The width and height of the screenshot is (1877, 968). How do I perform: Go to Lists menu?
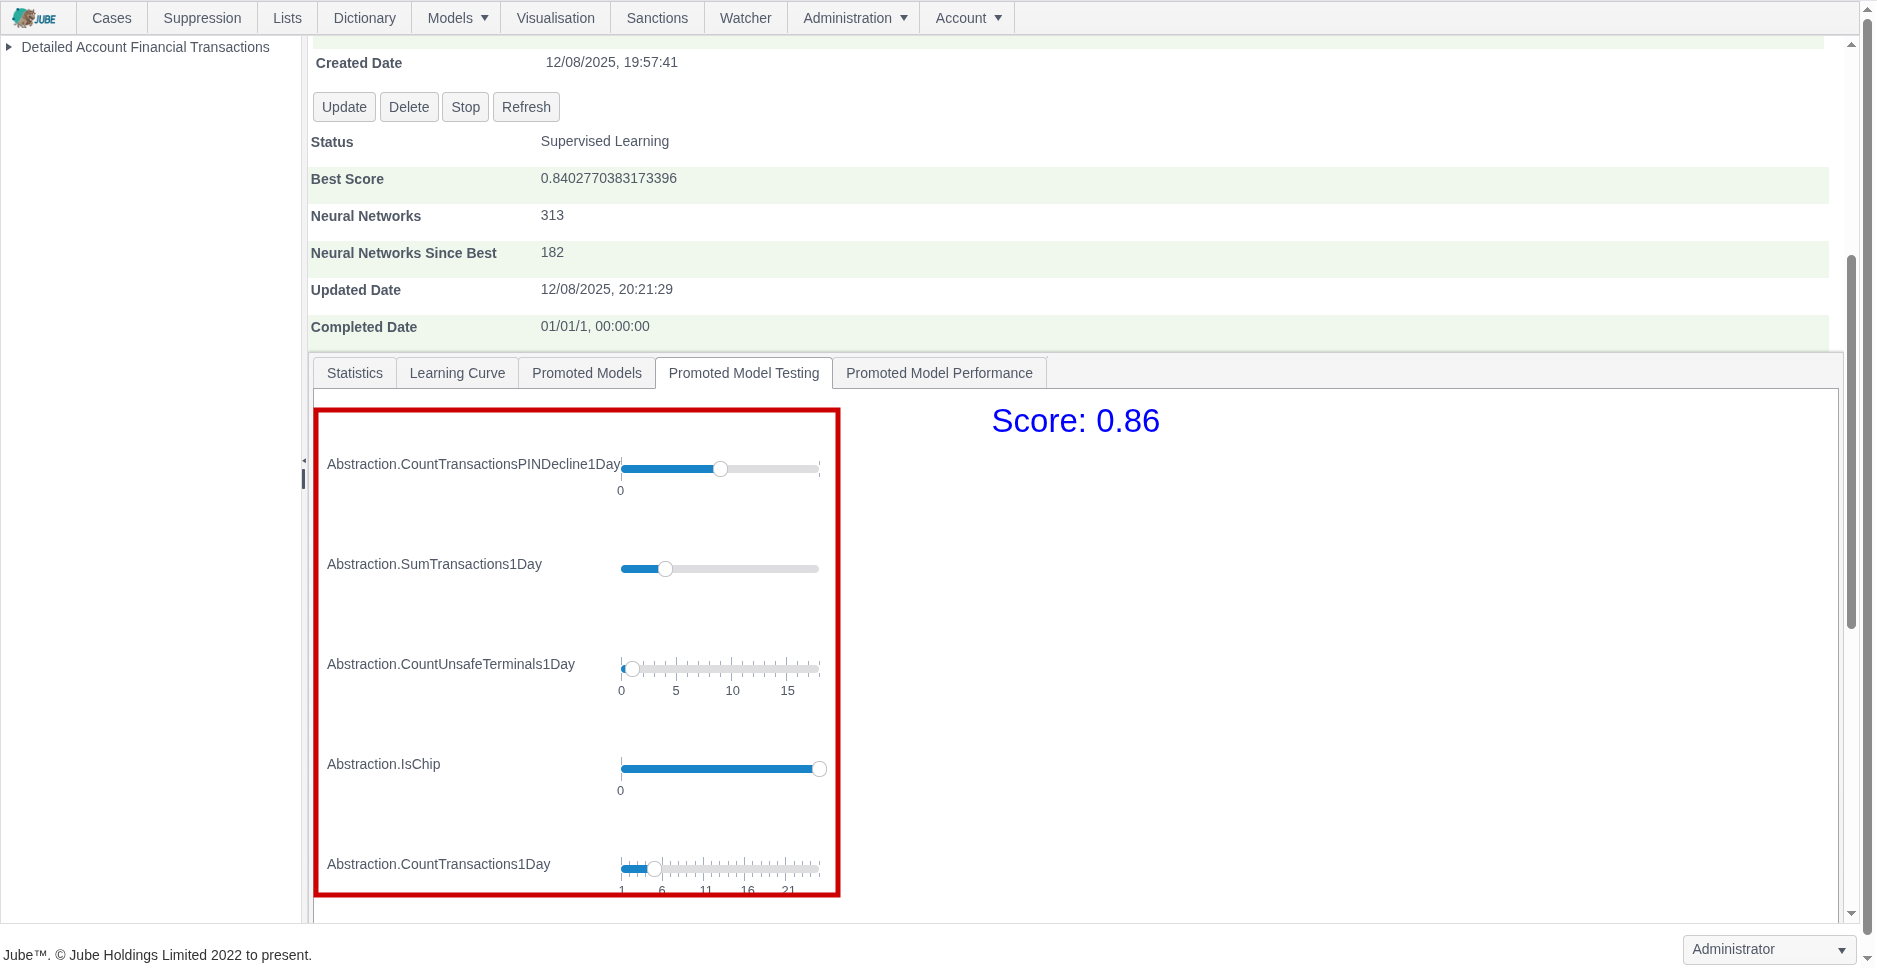[287, 18]
